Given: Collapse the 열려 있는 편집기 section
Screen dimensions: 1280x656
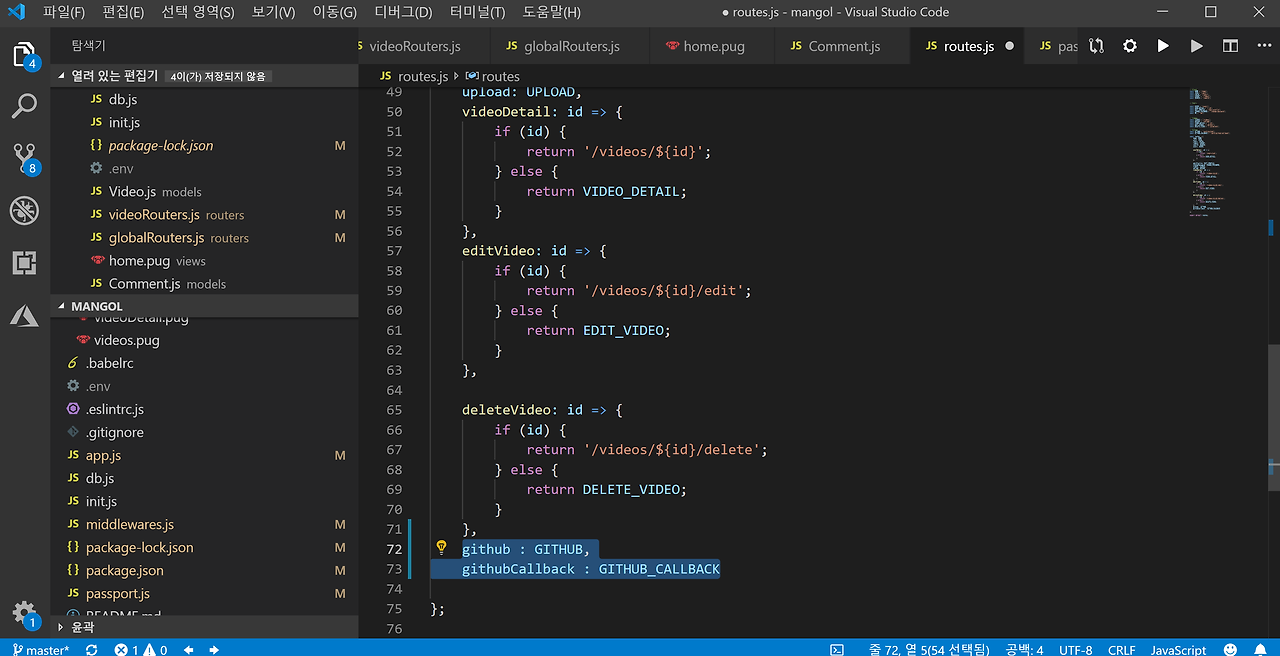Looking at the screenshot, I should [204, 76].
